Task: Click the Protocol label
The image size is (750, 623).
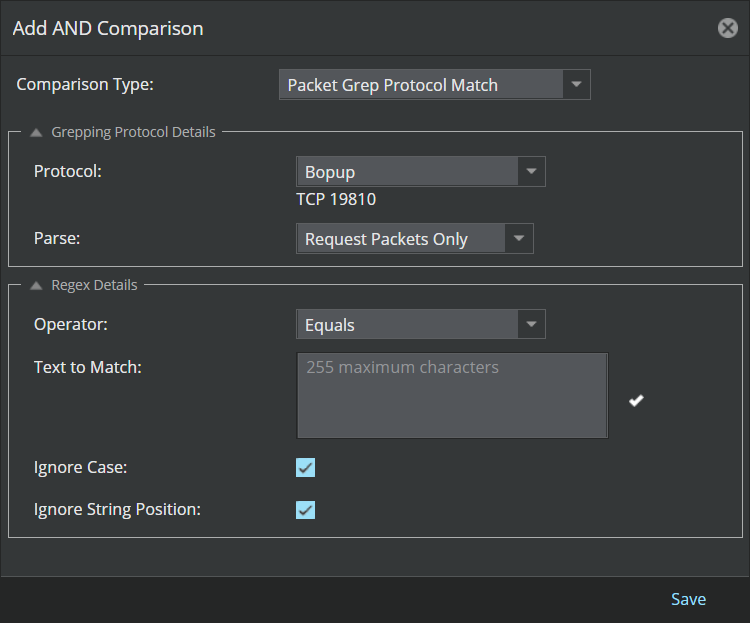Action: pyautogui.click(x=67, y=171)
